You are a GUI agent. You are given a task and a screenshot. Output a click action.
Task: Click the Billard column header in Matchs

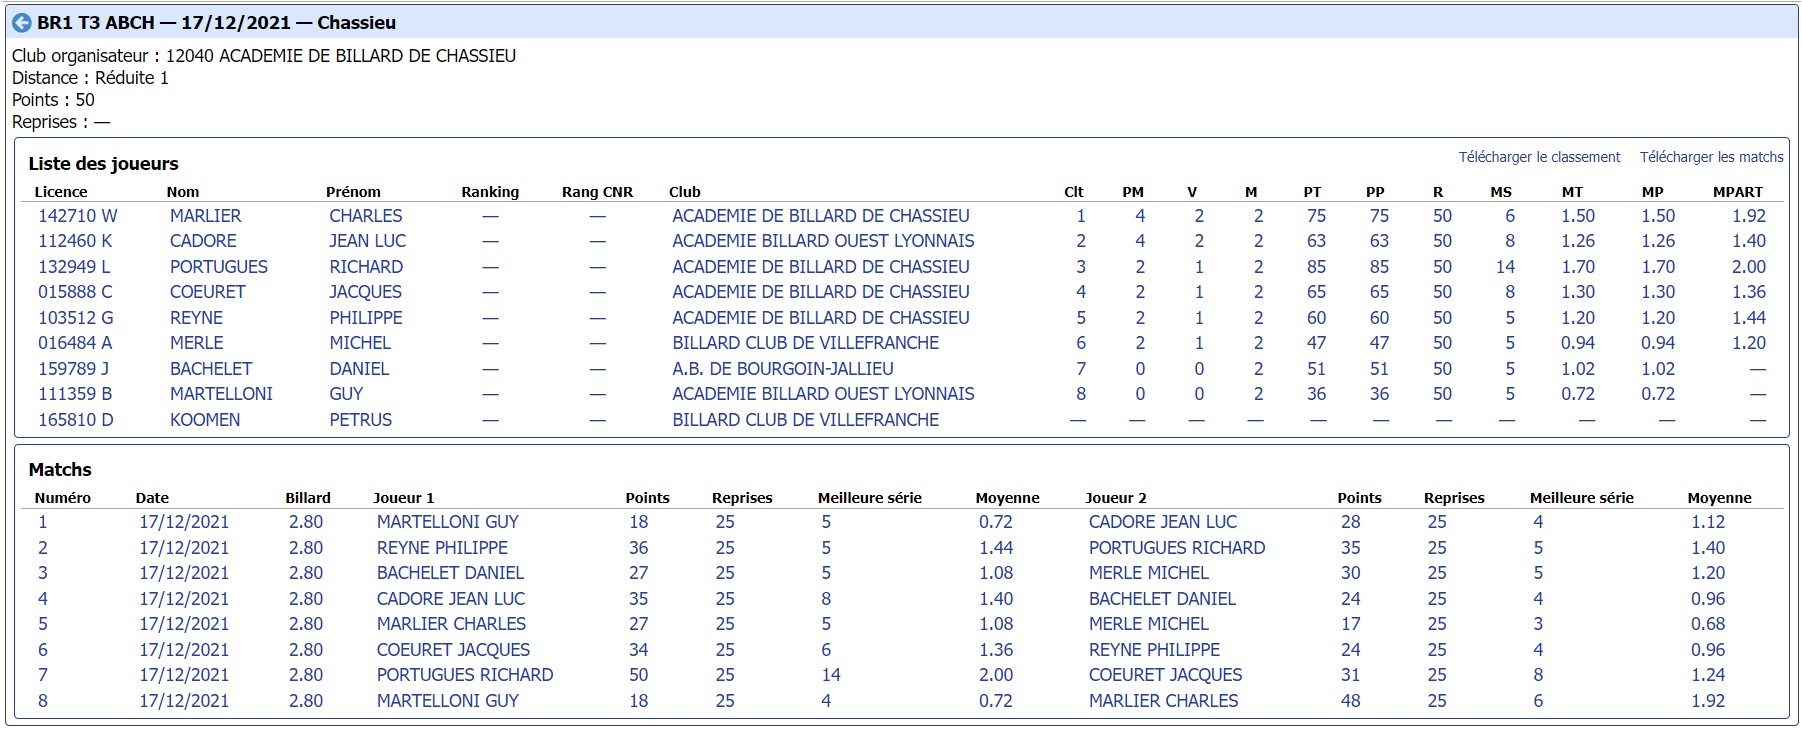[x=308, y=498]
